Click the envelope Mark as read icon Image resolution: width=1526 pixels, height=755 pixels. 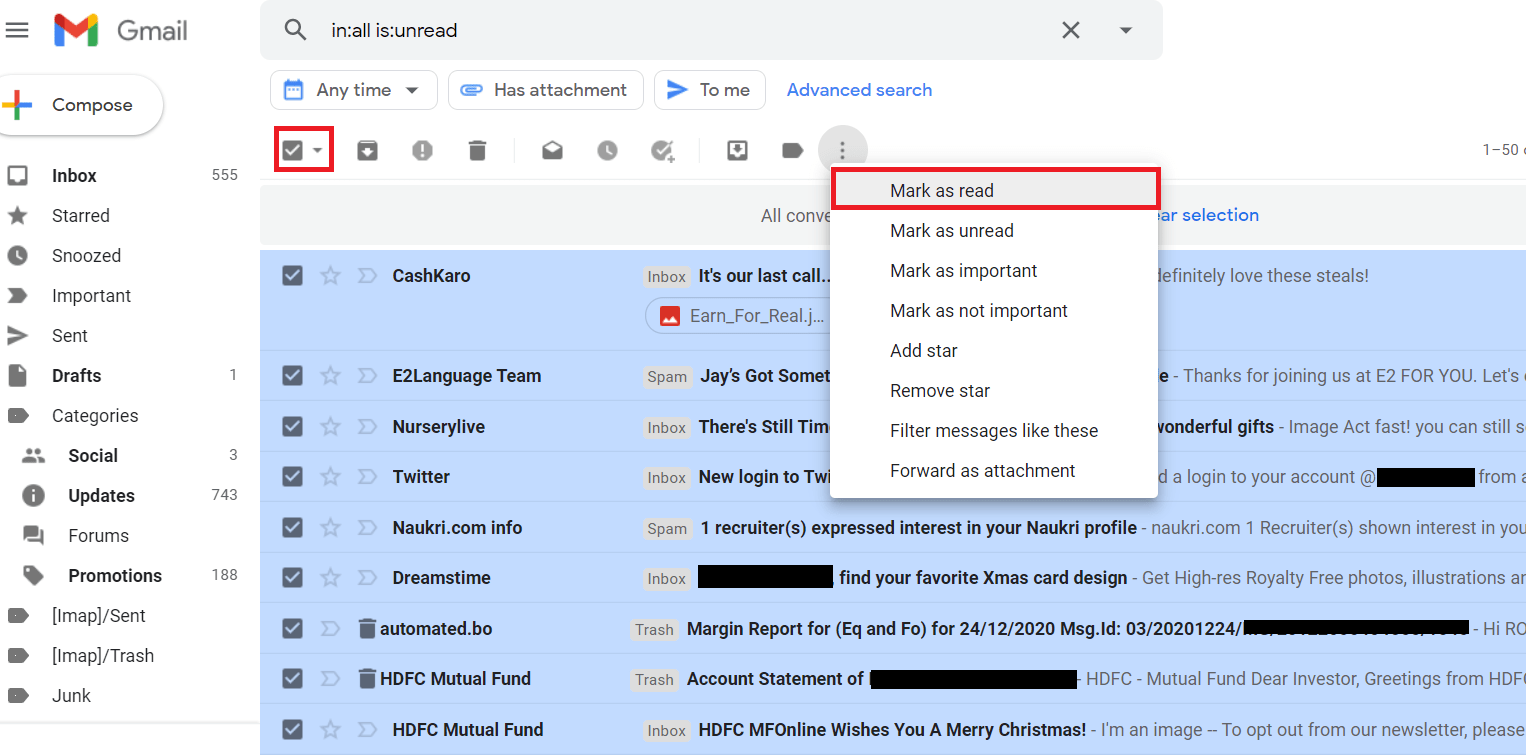(x=552, y=149)
